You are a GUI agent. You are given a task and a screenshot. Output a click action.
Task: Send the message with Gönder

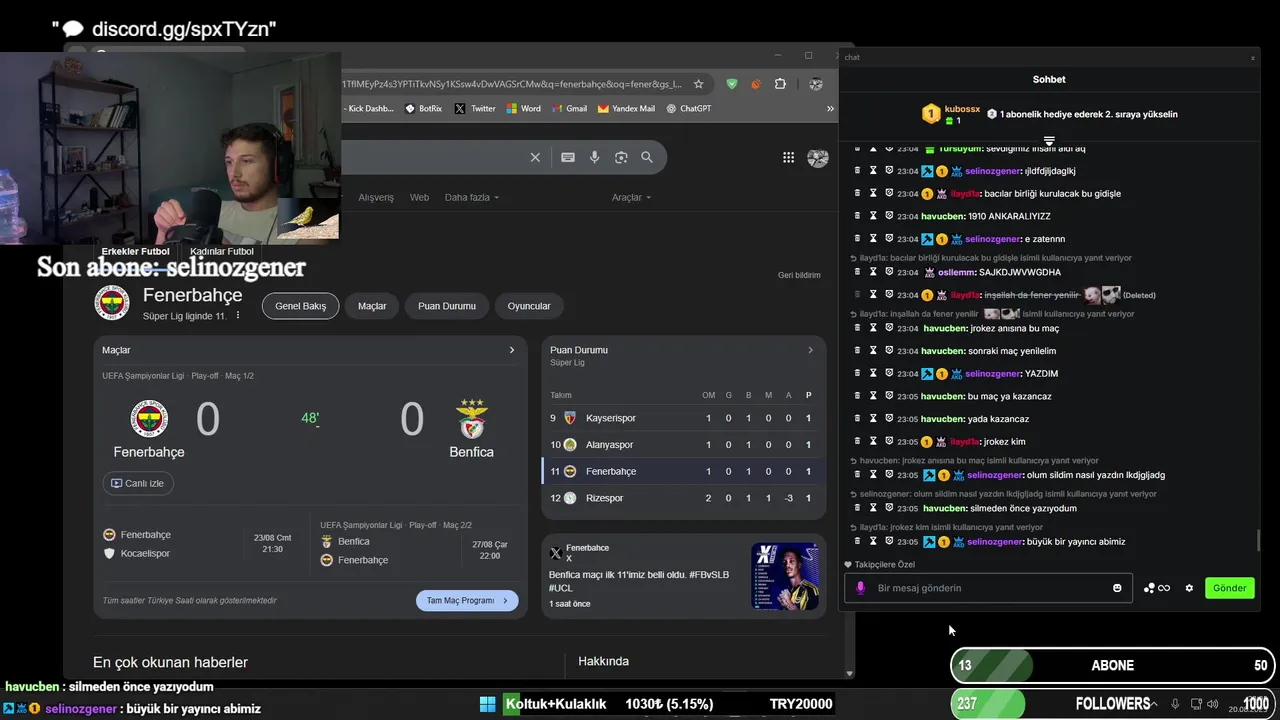(x=1229, y=588)
